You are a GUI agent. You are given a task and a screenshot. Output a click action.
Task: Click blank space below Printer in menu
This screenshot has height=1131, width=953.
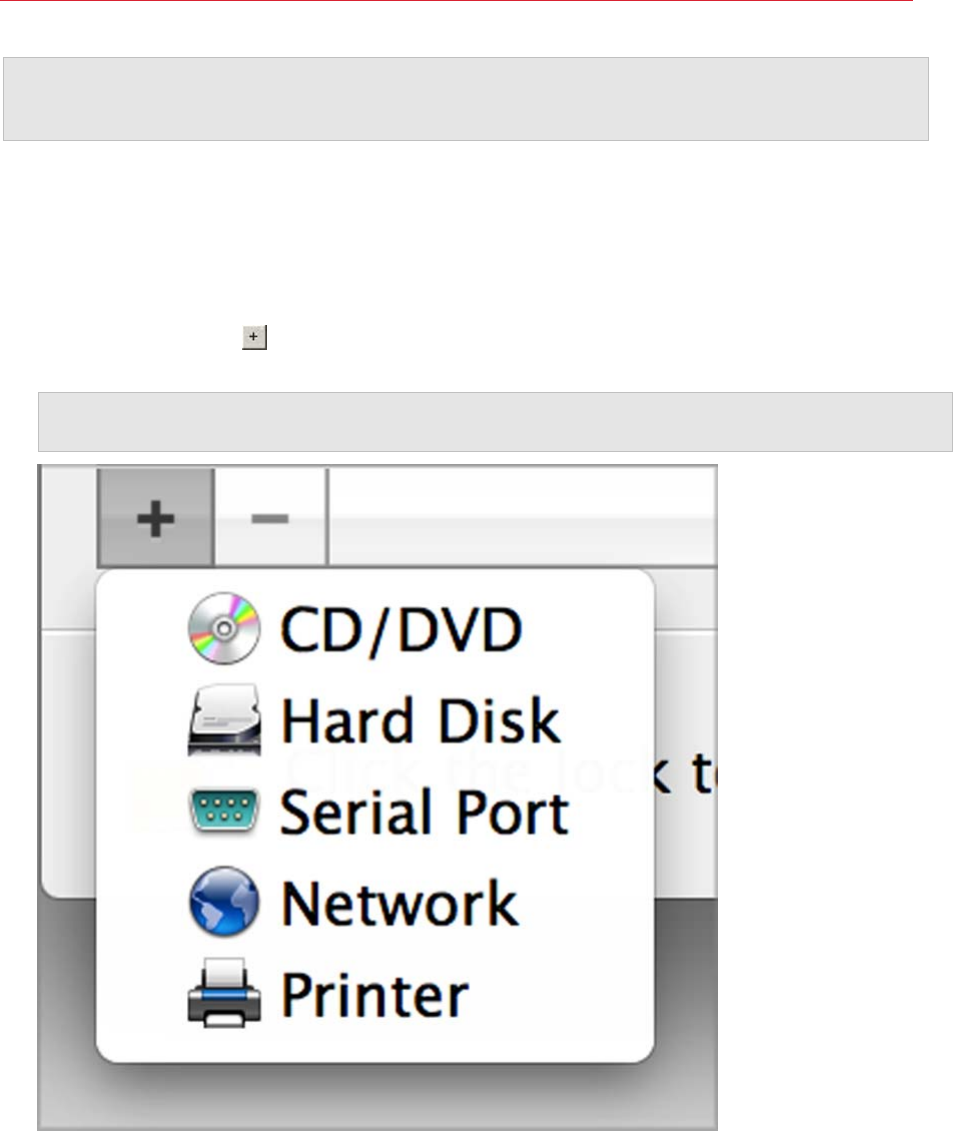375,1044
